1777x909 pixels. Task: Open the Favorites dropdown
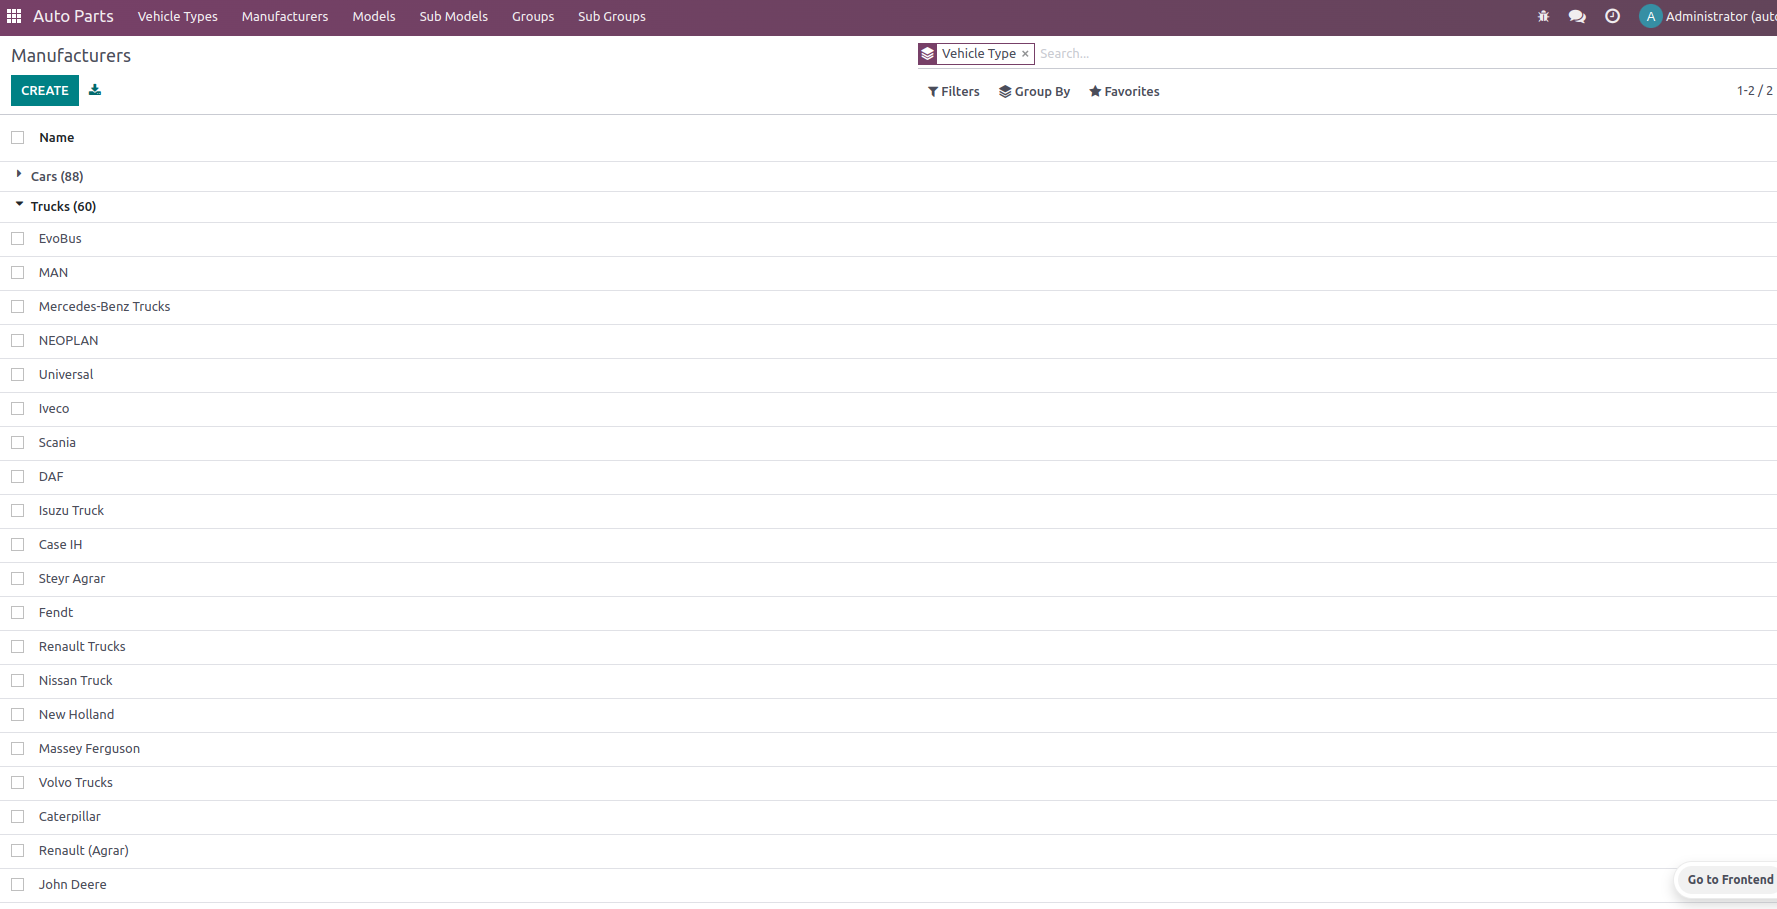point(1124,92)
